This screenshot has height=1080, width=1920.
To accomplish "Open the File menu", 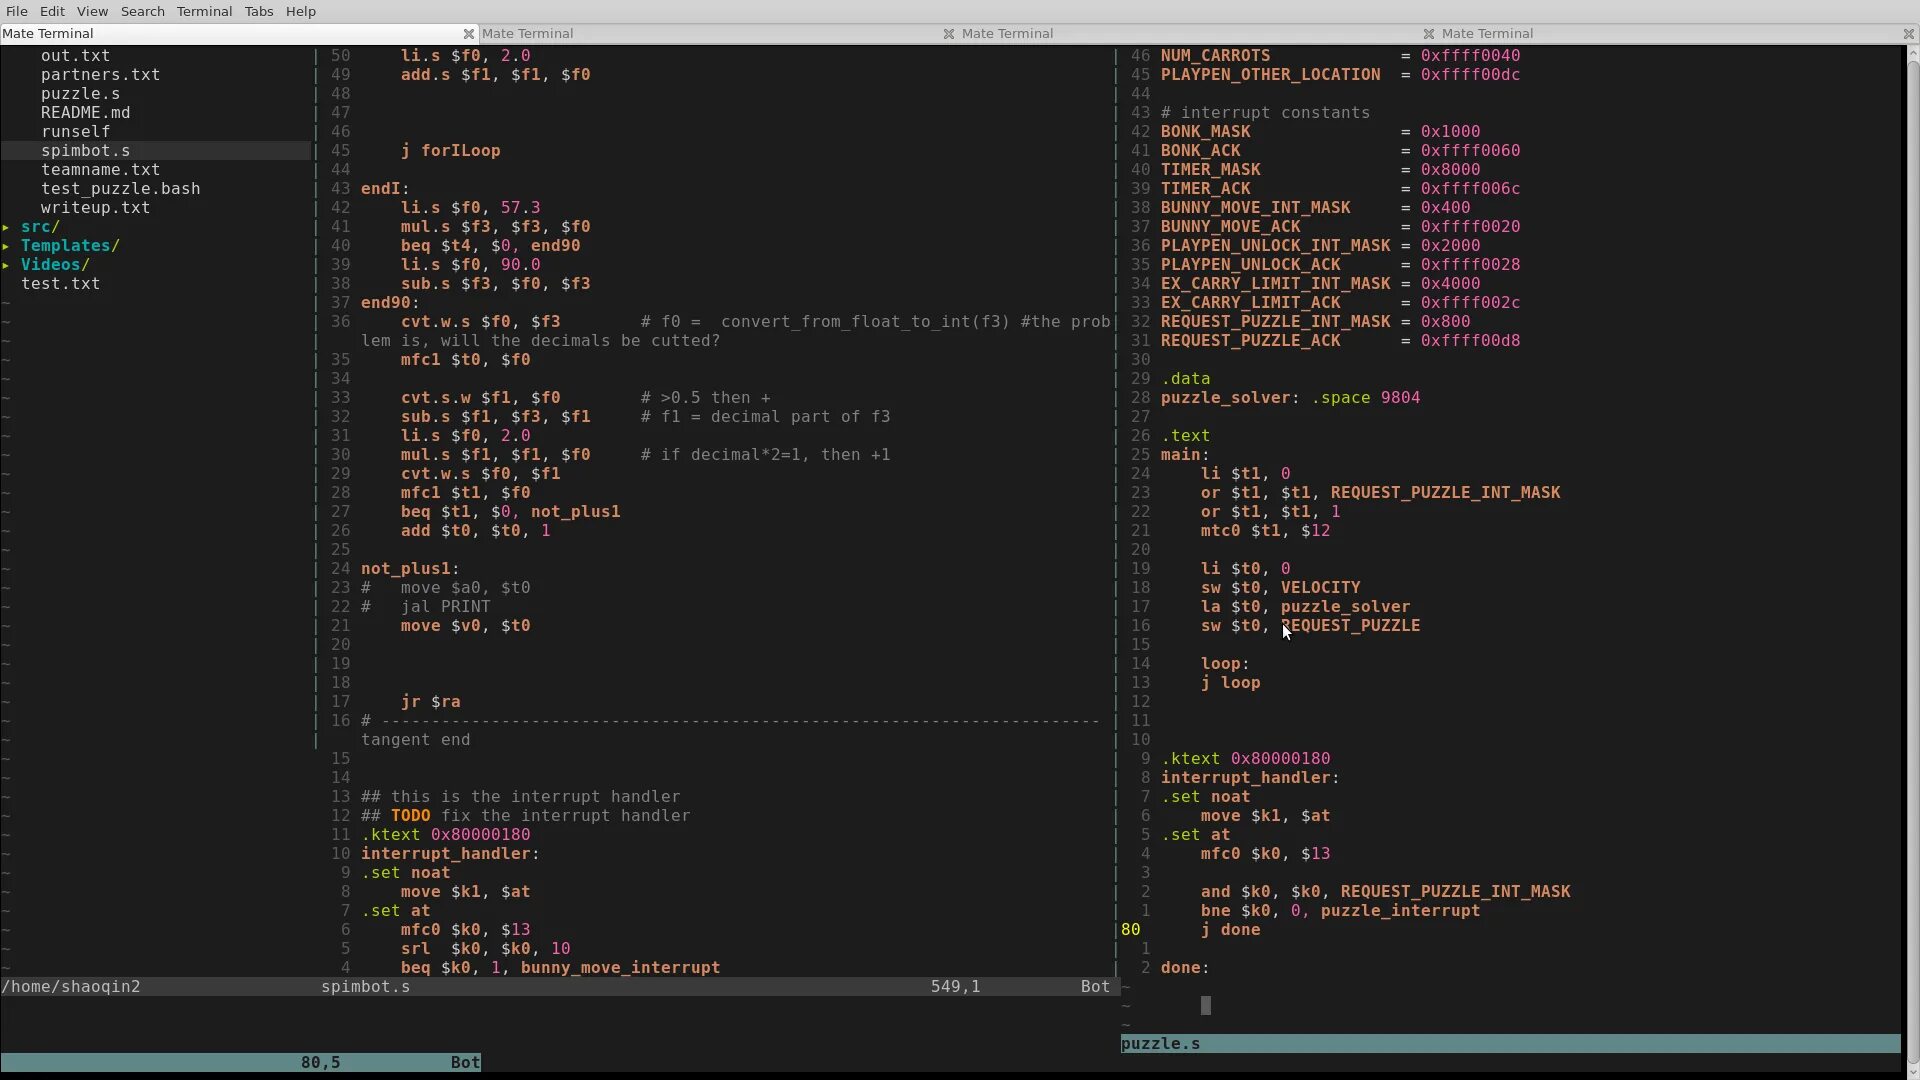I will pyautogui.click(x=16, y=11).
